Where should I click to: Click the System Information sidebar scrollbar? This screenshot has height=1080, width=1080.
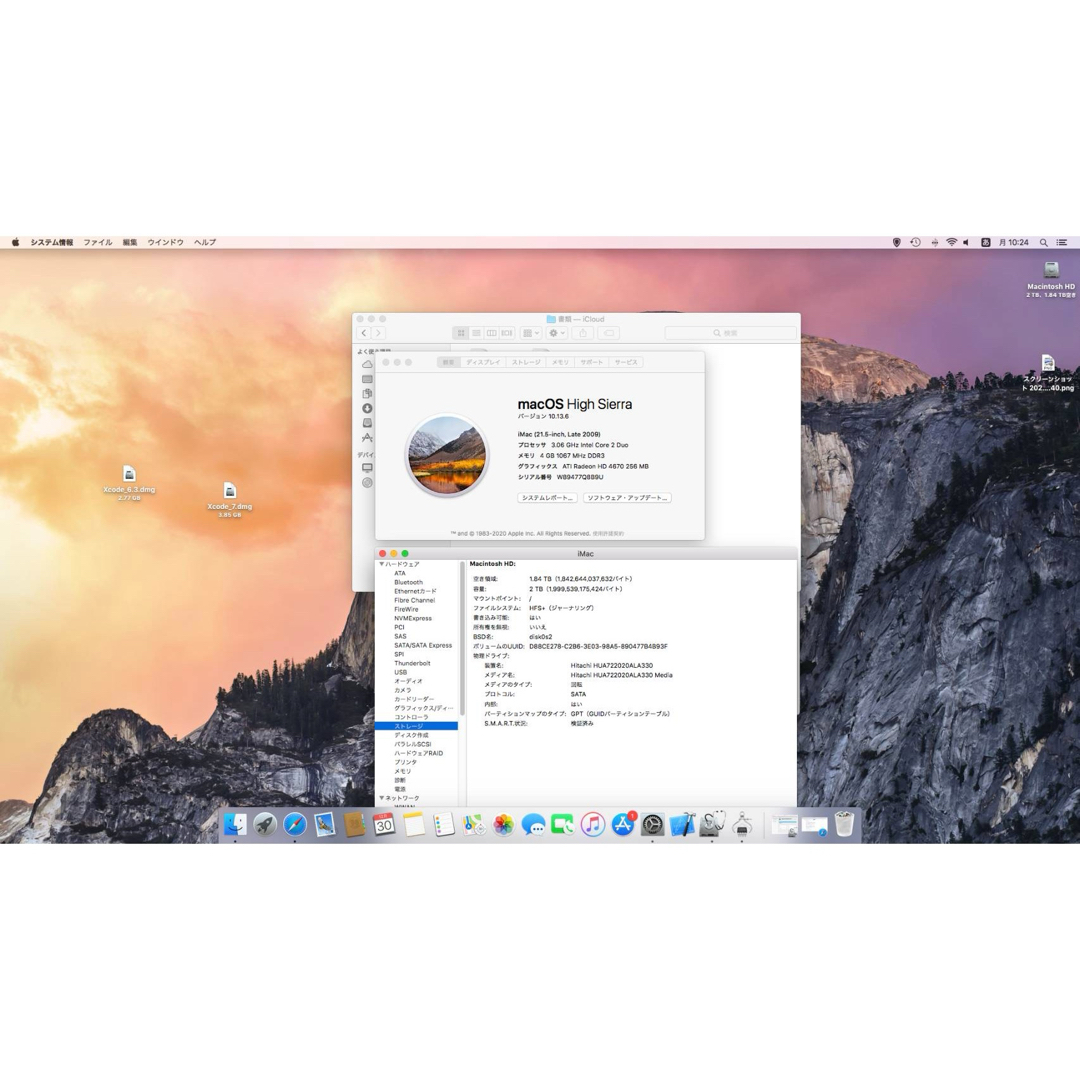462,638
